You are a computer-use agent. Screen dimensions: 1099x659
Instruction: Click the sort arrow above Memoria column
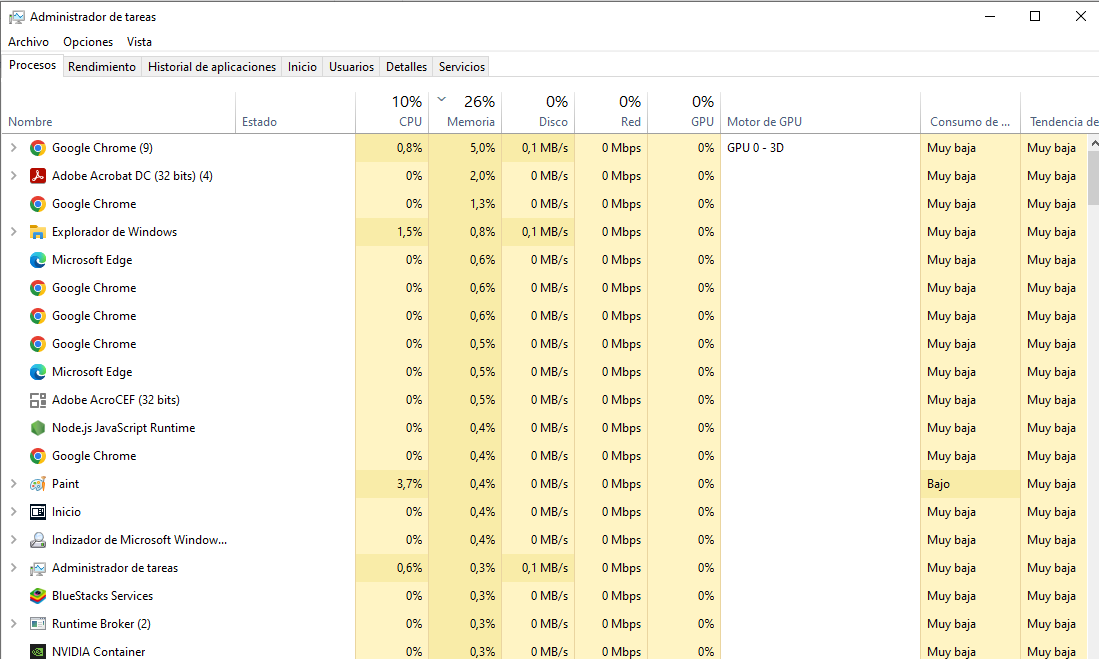[442, 100]
